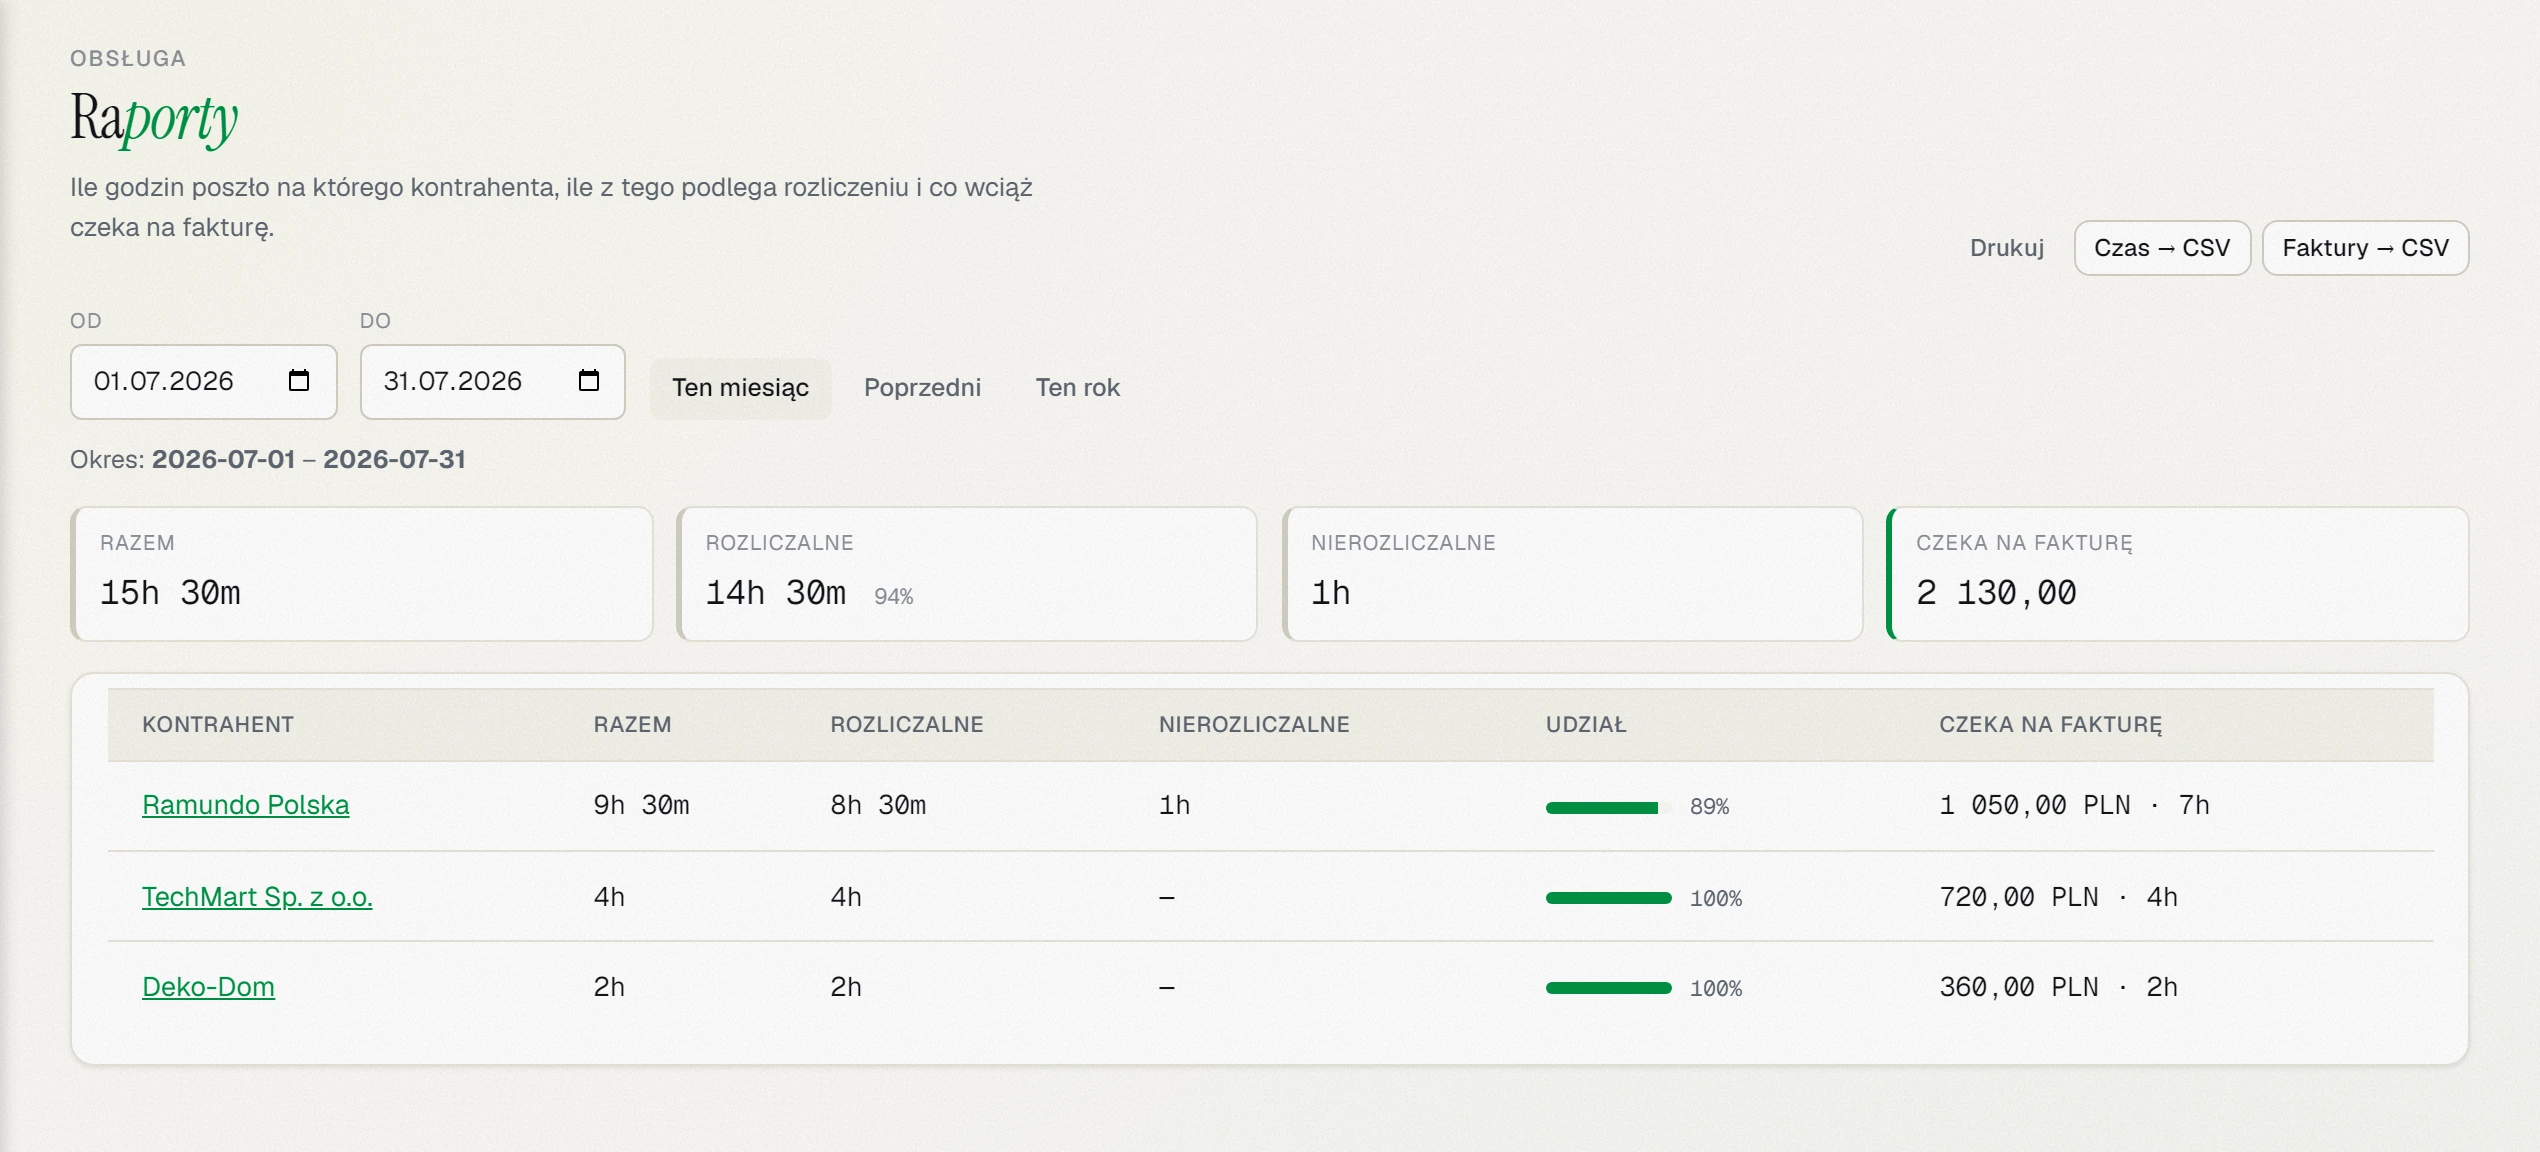Click the 89% share bar for Ramundo Polska
This screenshot has width=2540, height=1152.
[x=1608, y=808]
